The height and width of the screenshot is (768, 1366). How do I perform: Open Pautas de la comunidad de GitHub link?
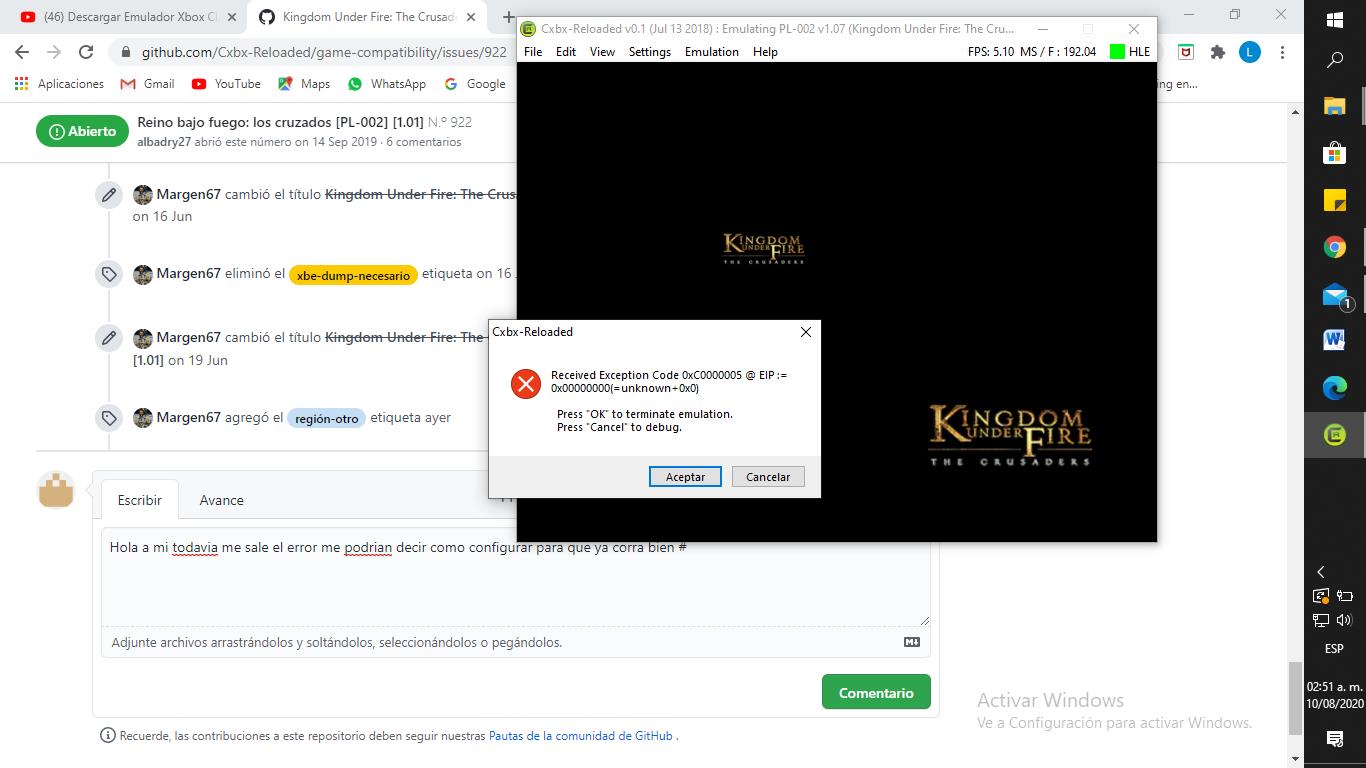[581, 736]
